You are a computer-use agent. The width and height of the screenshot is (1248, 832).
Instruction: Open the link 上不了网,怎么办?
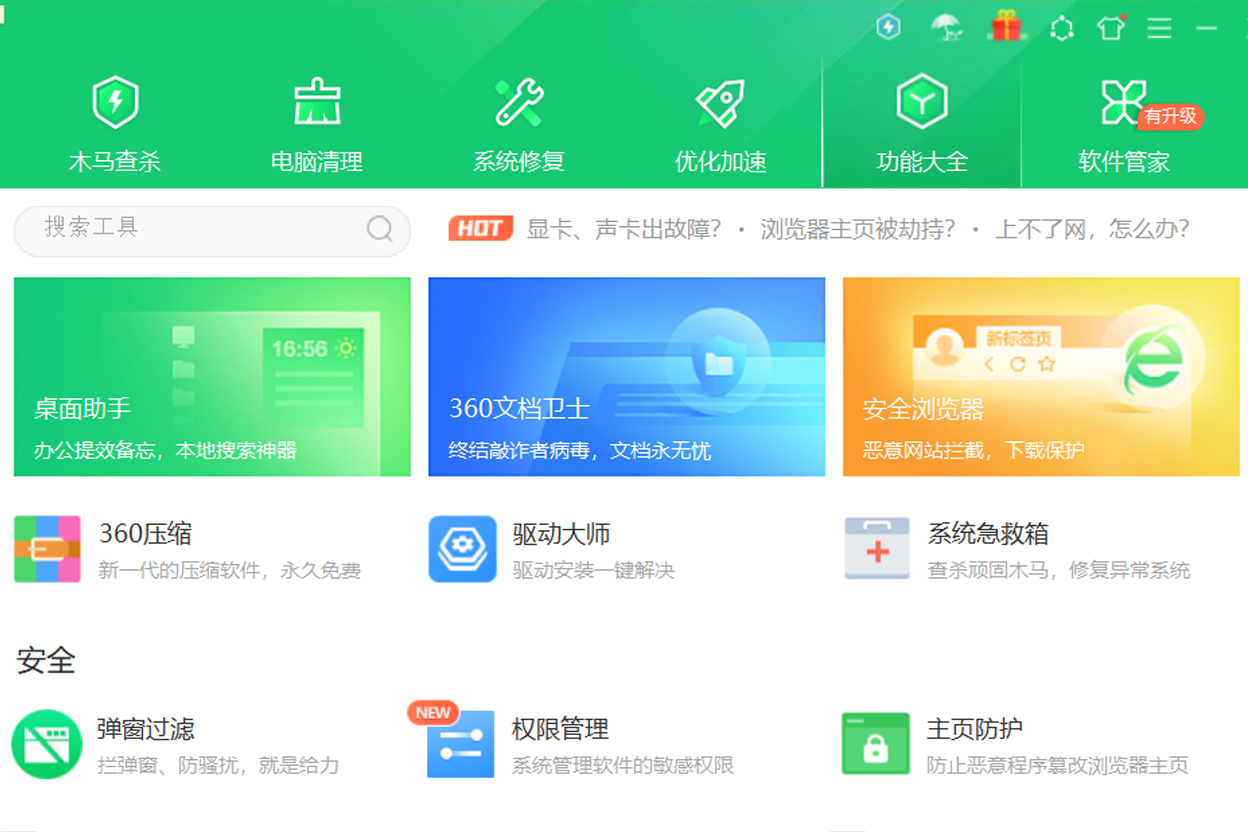click(x=1092, y=229)
